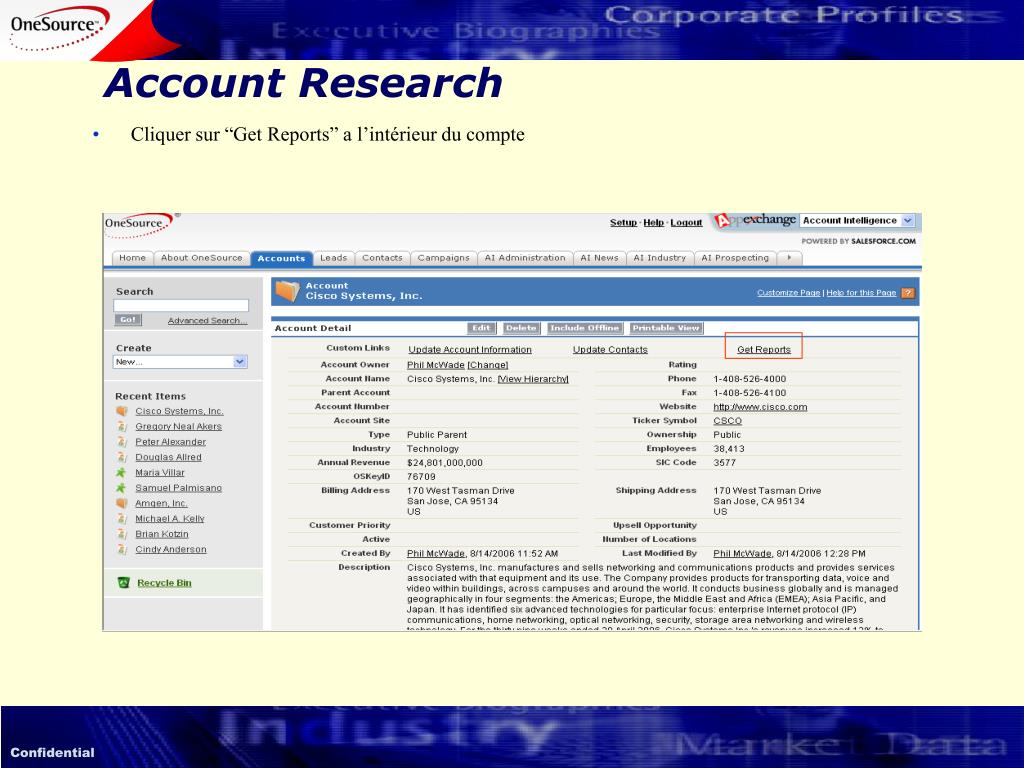This screenshot has height=768, width=1024.
Task: Click the Account folder icon beside Cisco Systems, Inc.
Action: click(287, 291)
